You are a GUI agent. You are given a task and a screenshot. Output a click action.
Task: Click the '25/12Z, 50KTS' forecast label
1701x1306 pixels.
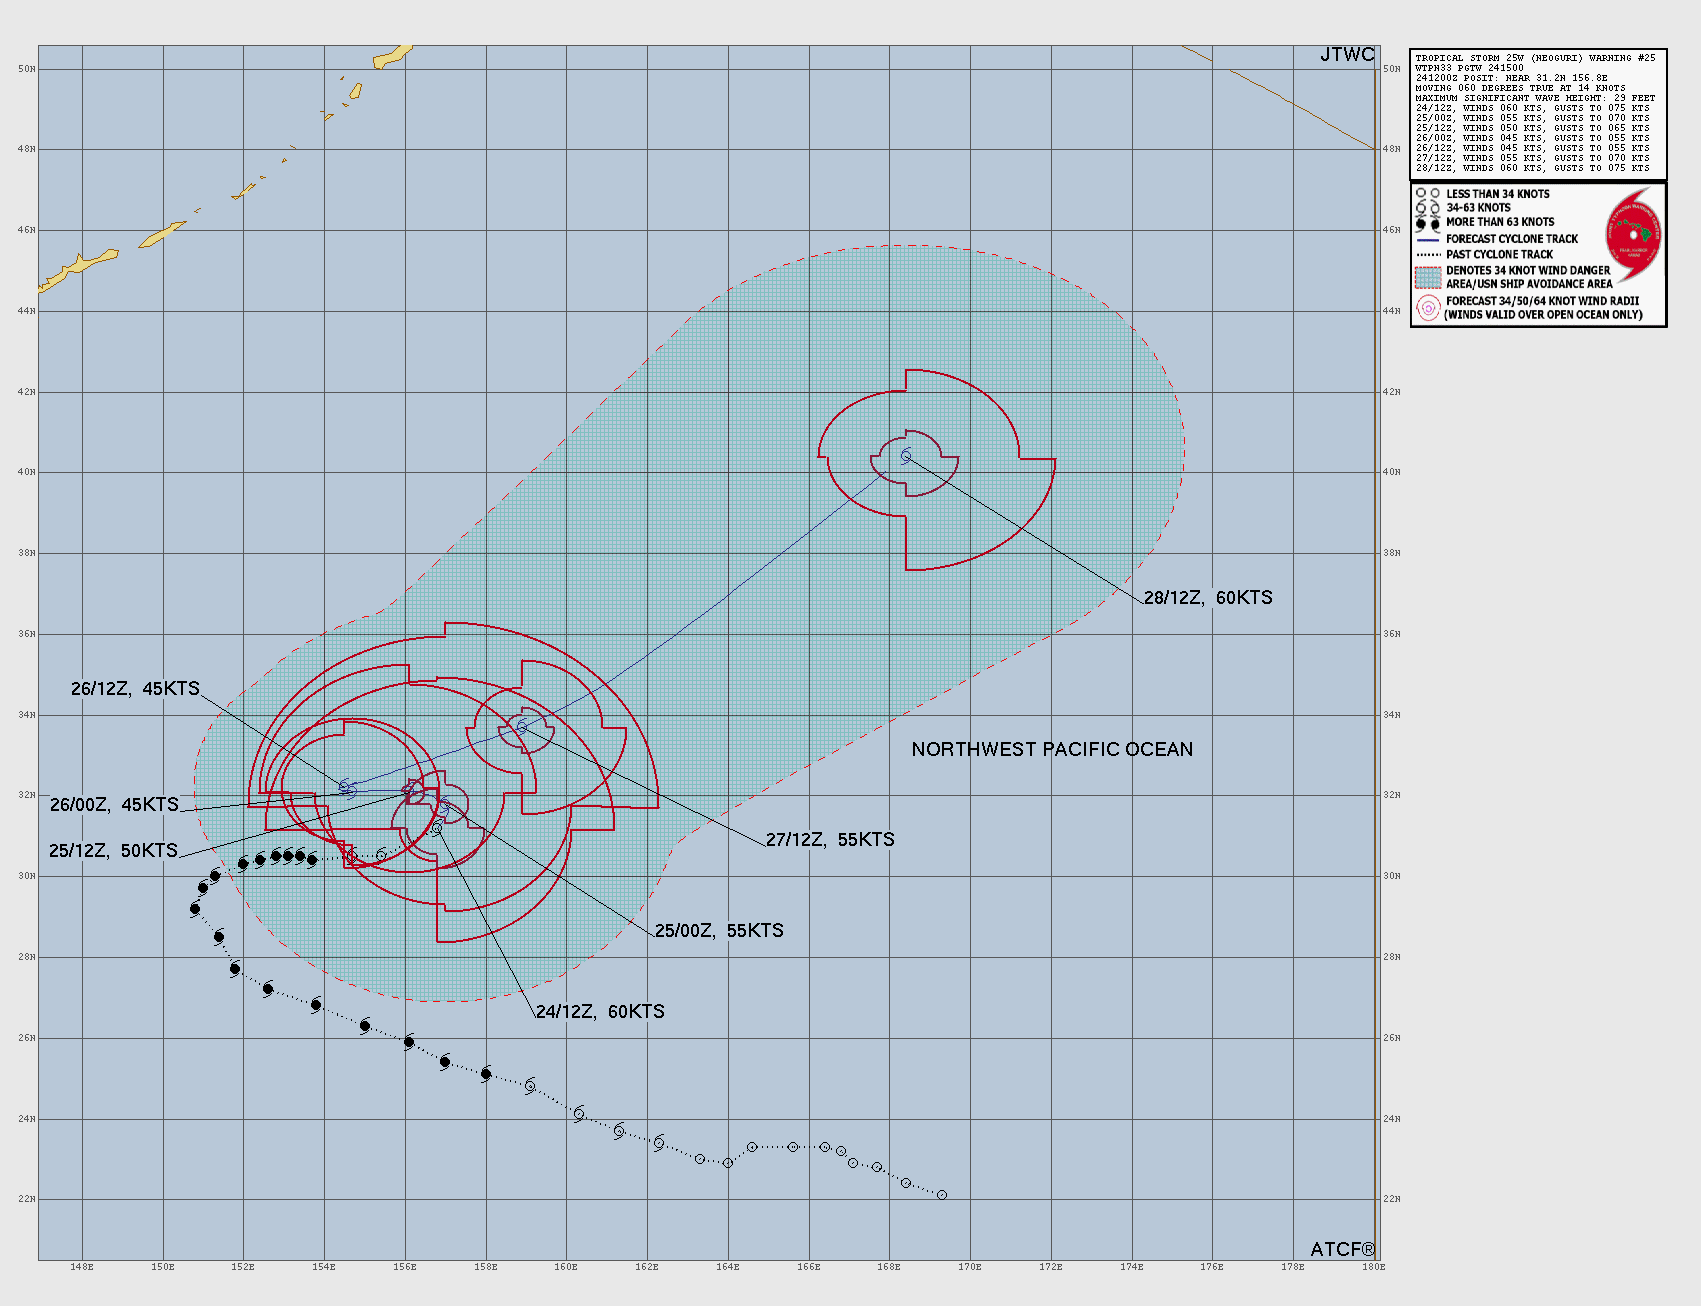tap(113, 851)
